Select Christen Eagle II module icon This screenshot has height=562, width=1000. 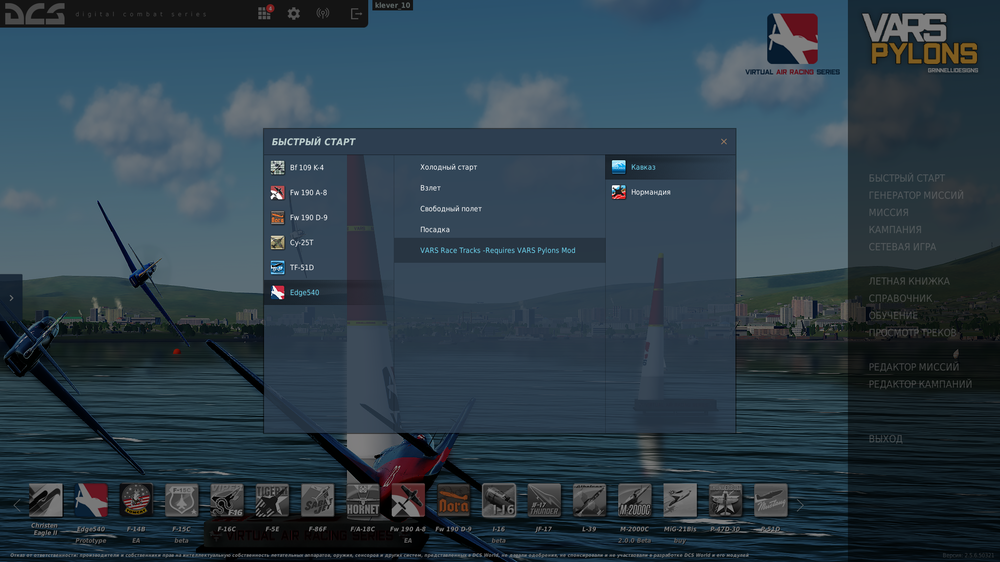tap(45, 500)
